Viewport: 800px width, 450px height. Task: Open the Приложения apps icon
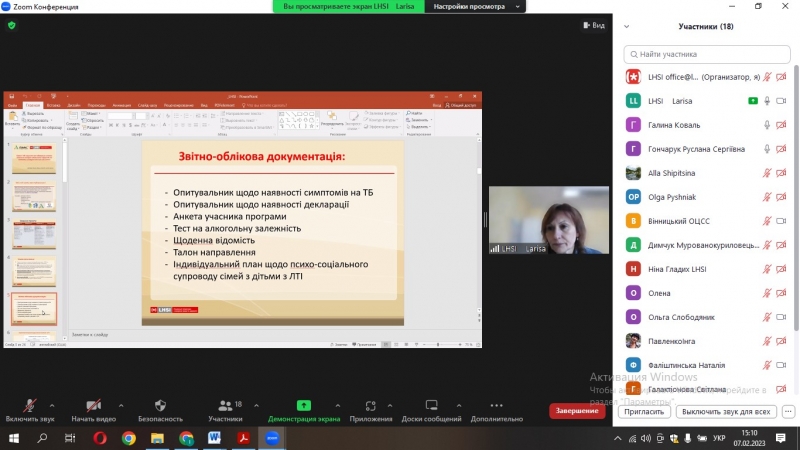pyautogui.click(x=371, y=405)
